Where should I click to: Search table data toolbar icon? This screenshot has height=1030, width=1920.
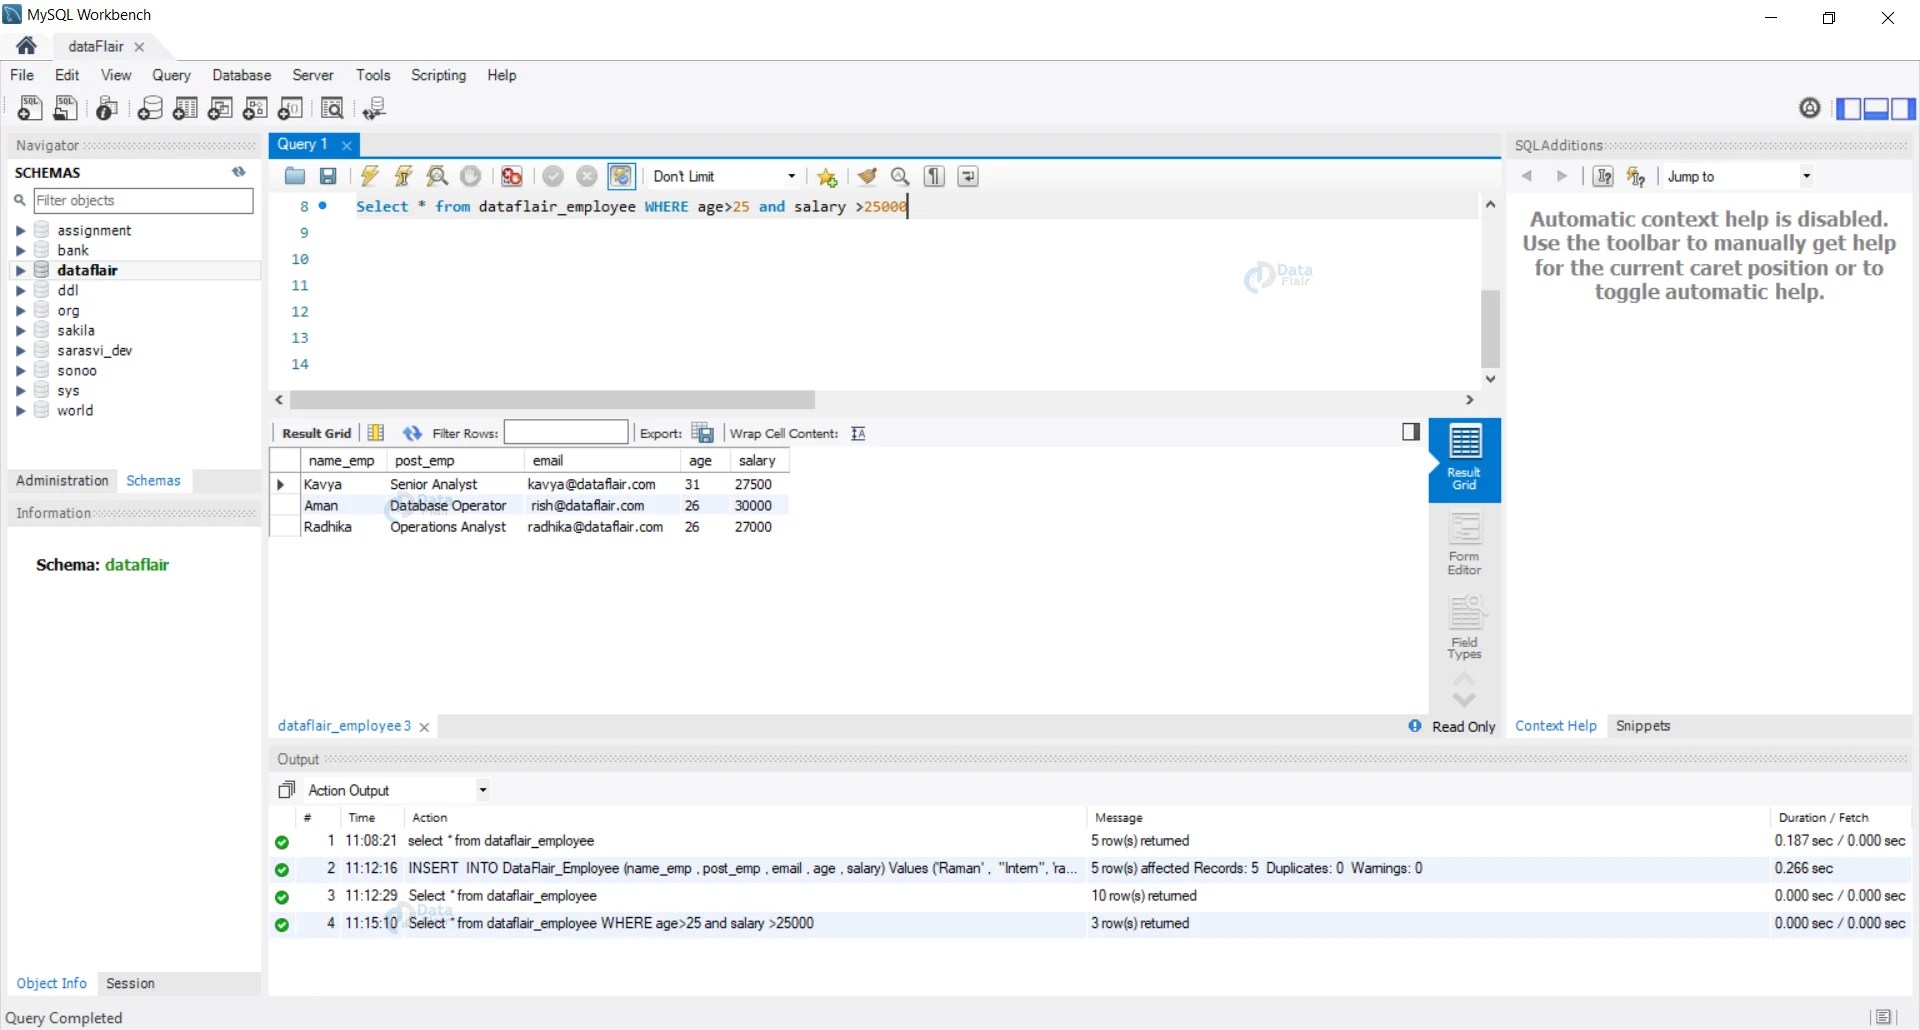point(332,108)
